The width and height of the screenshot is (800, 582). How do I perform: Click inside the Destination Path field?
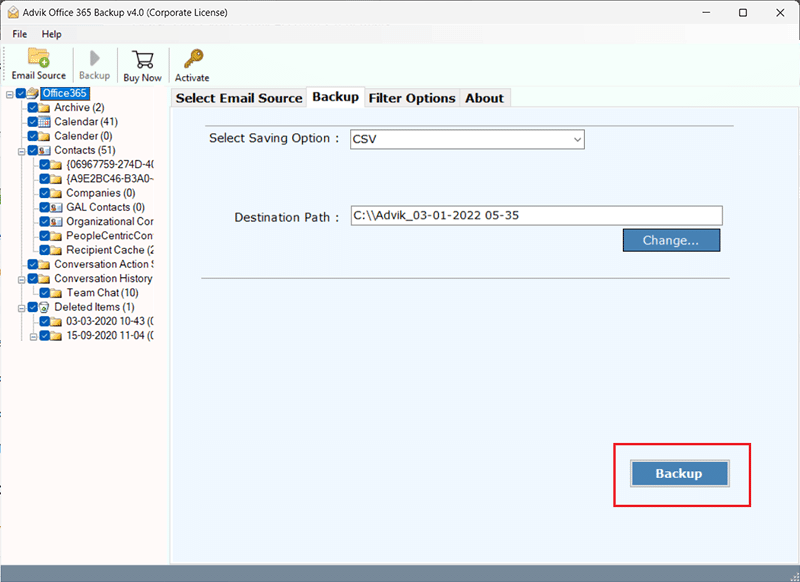536,216
